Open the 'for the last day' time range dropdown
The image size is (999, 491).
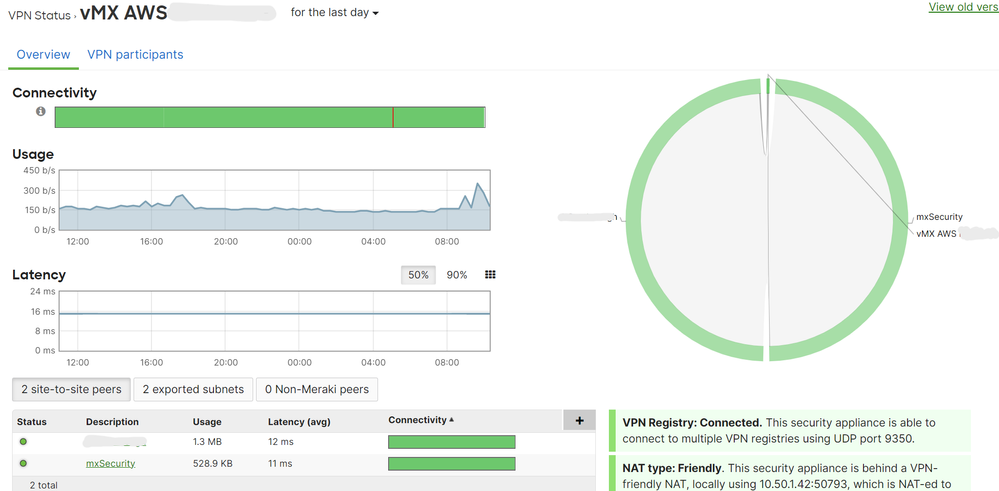[x=334, y=13]
